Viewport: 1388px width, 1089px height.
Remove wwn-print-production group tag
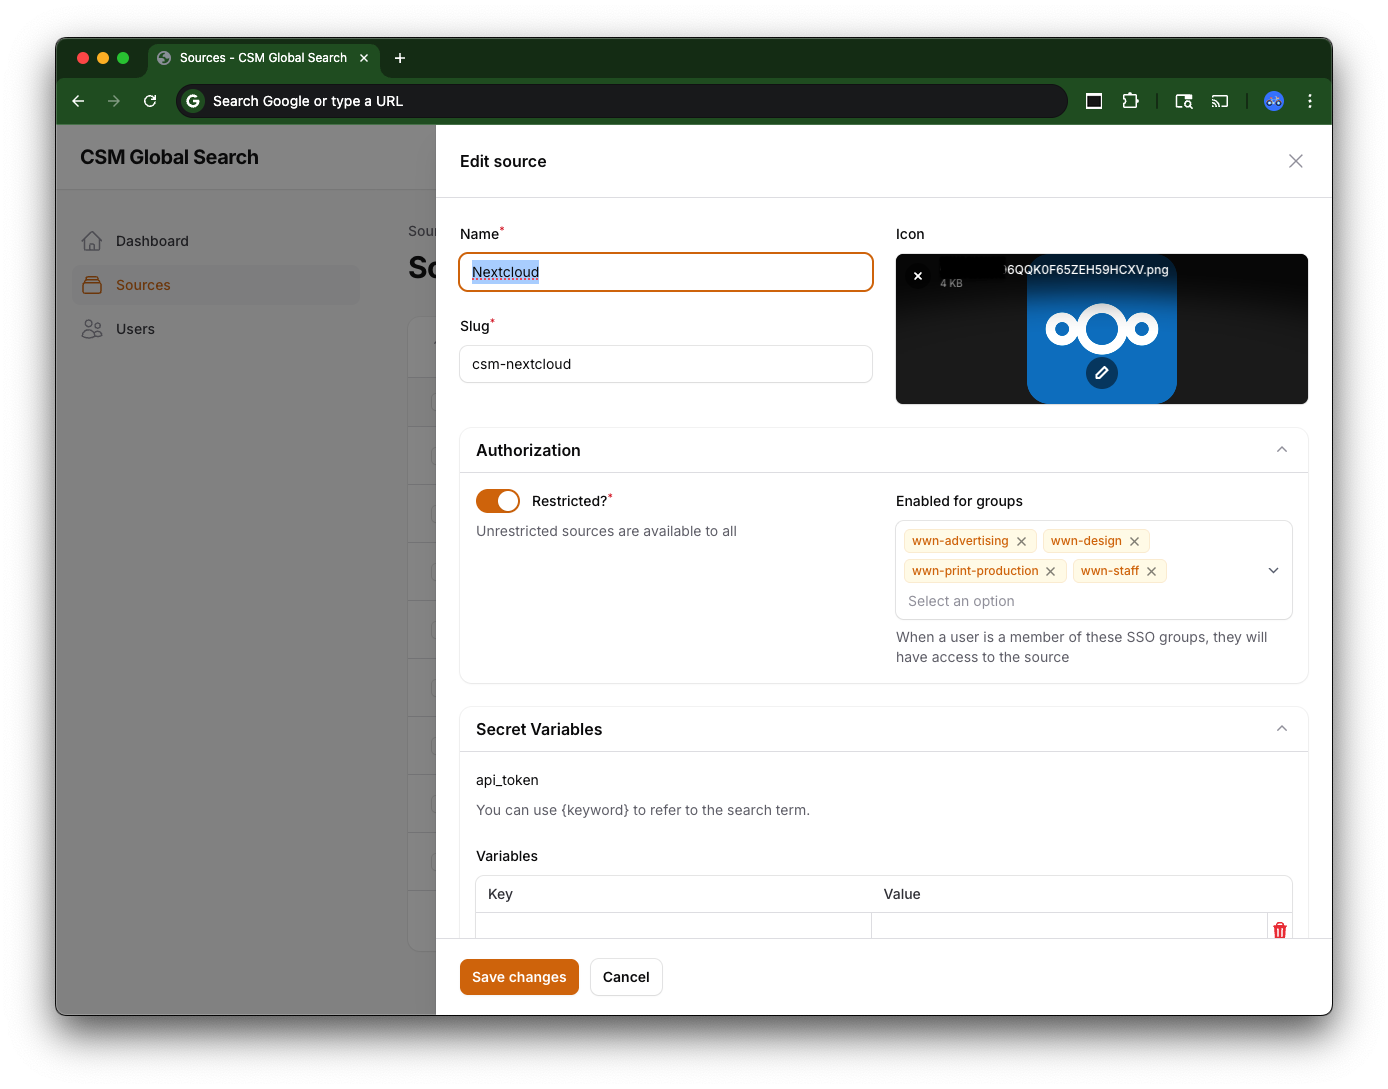coord(1050,572)
